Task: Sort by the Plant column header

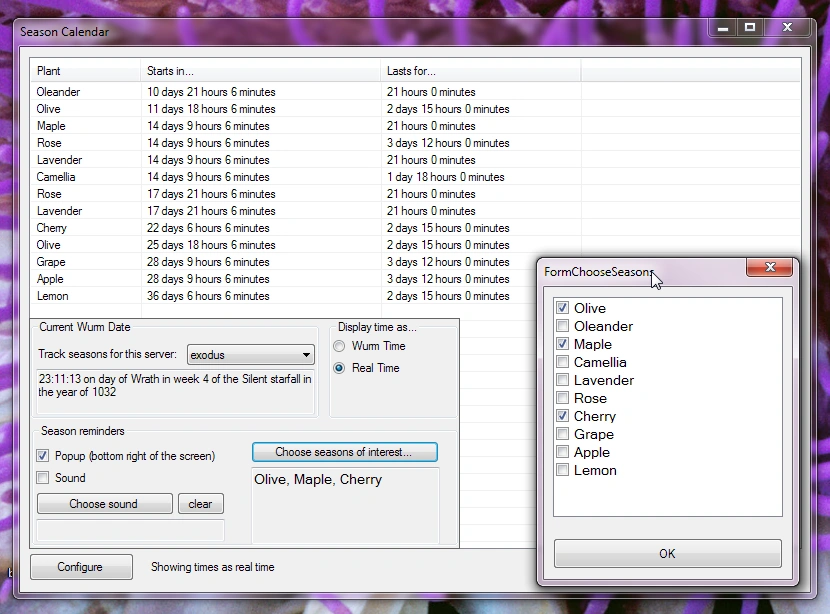Action: coord(85,71)
